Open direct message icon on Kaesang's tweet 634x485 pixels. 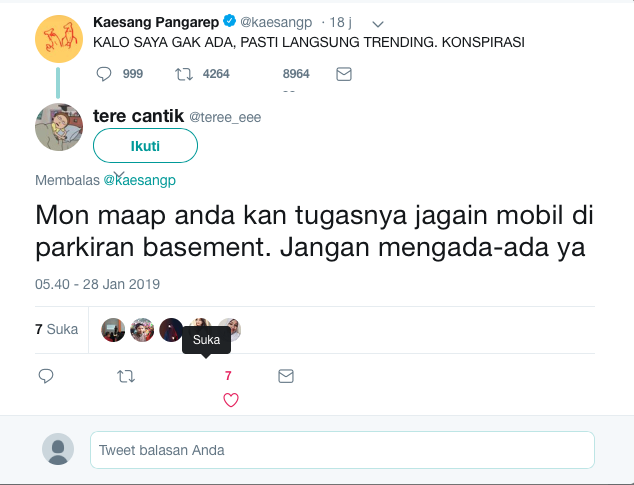(344, 74)
